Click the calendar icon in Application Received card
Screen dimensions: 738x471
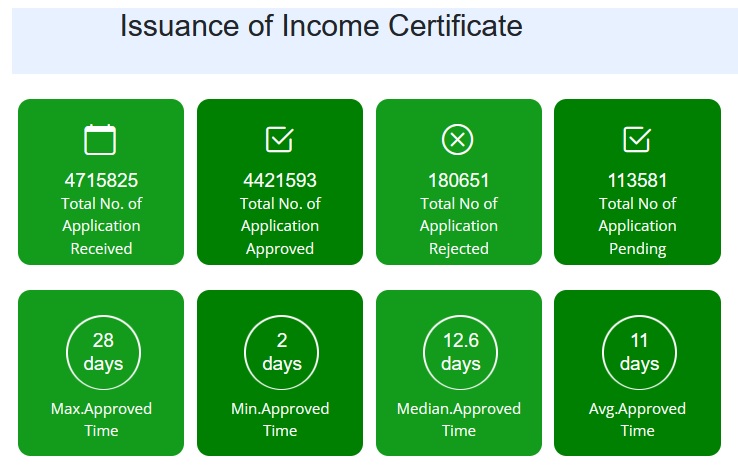click(x=100, y=140)
